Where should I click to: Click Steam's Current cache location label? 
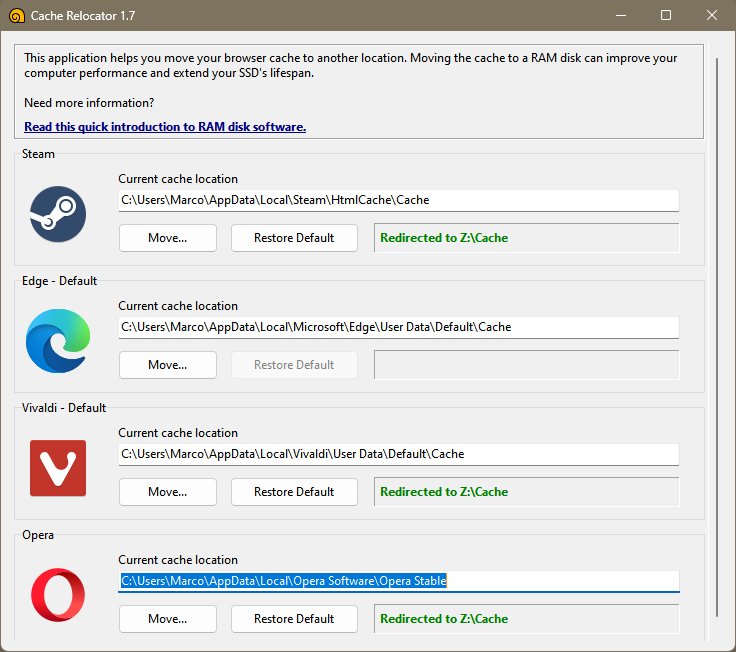[178, 179]
